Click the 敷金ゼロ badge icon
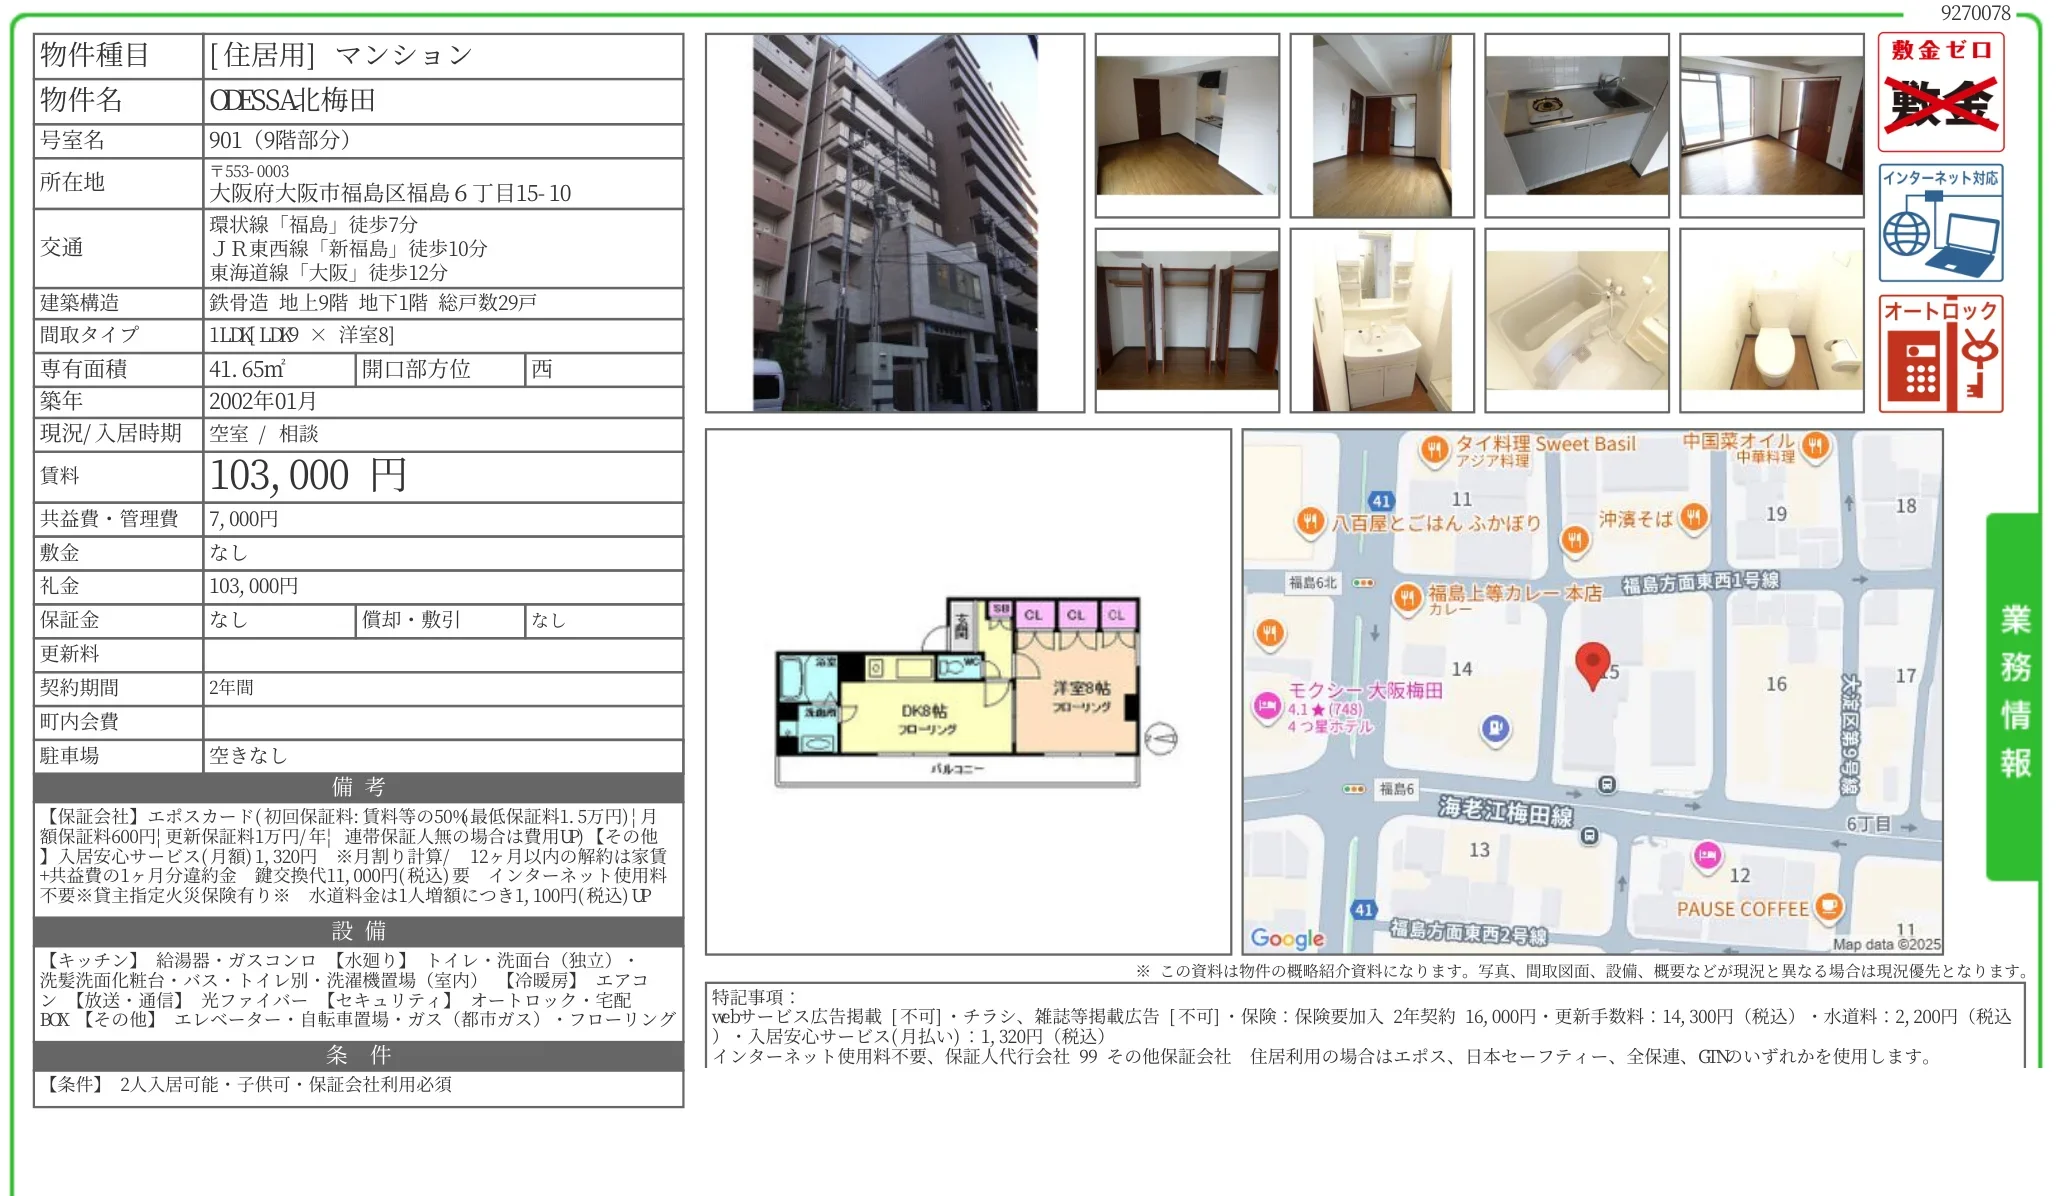This screenshot has height=1196, width=2056. (1940, 92)
